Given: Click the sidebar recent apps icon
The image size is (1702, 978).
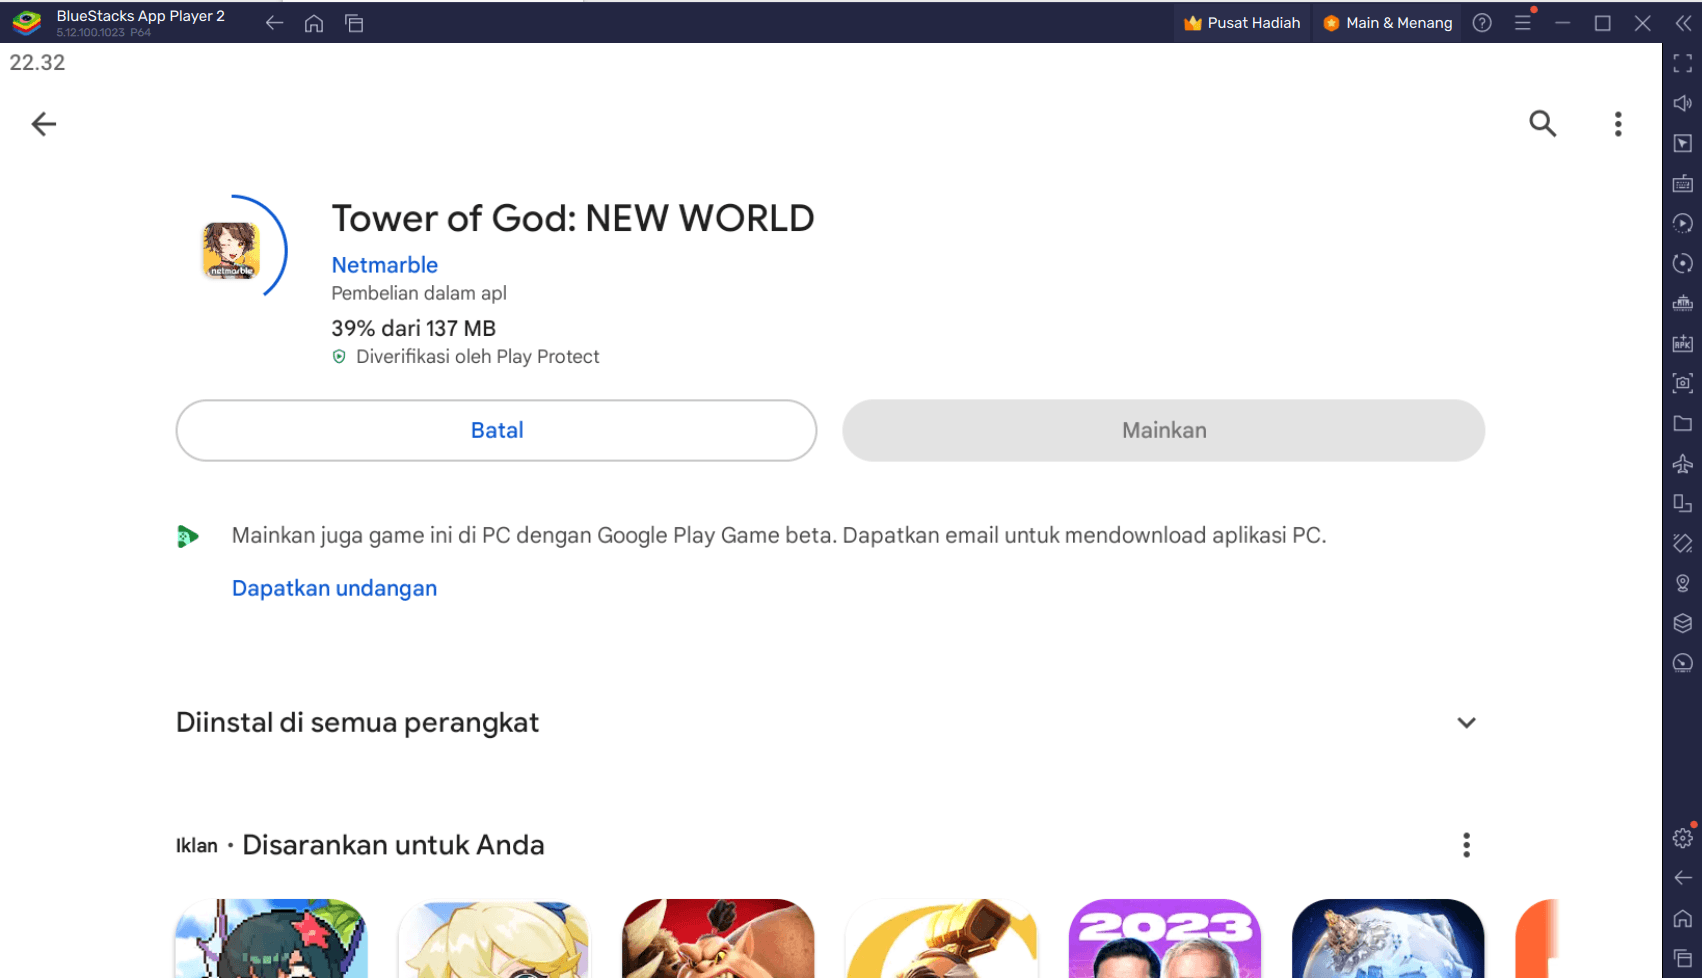Looking at the screenshot, I should pos(1683,958).
